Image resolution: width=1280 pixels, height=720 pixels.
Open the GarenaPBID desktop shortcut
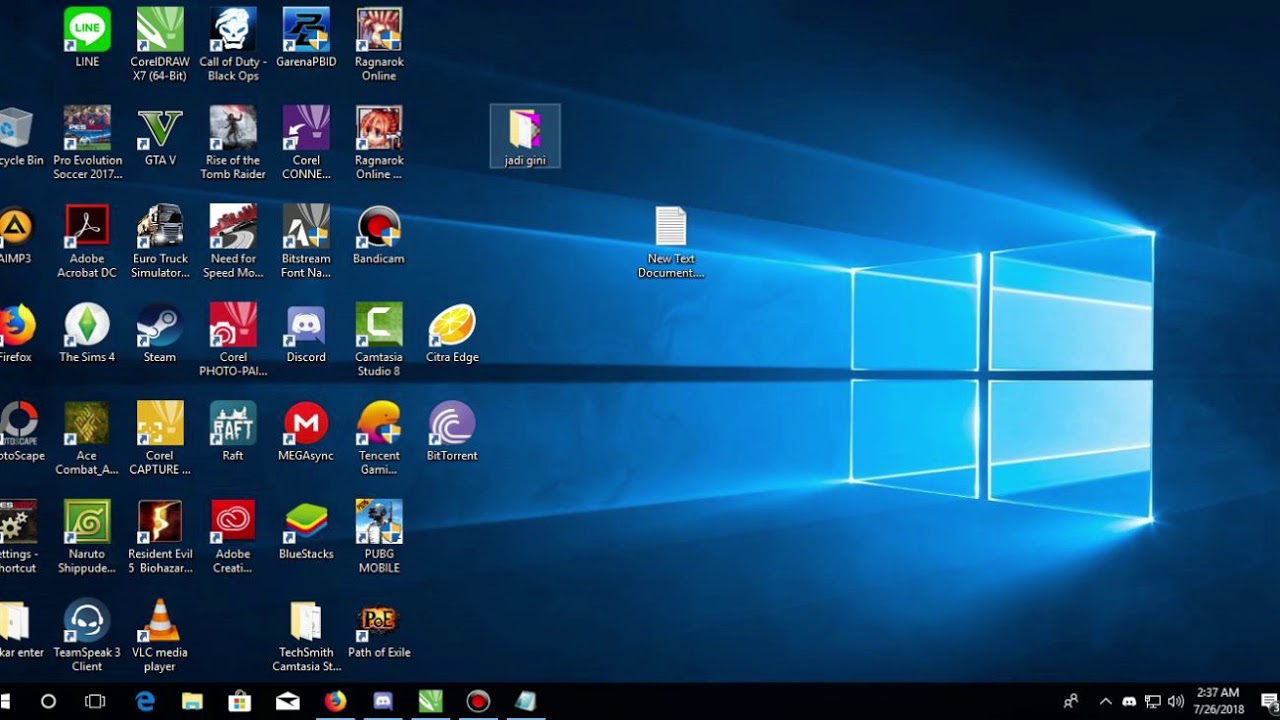tap(306, 38)
